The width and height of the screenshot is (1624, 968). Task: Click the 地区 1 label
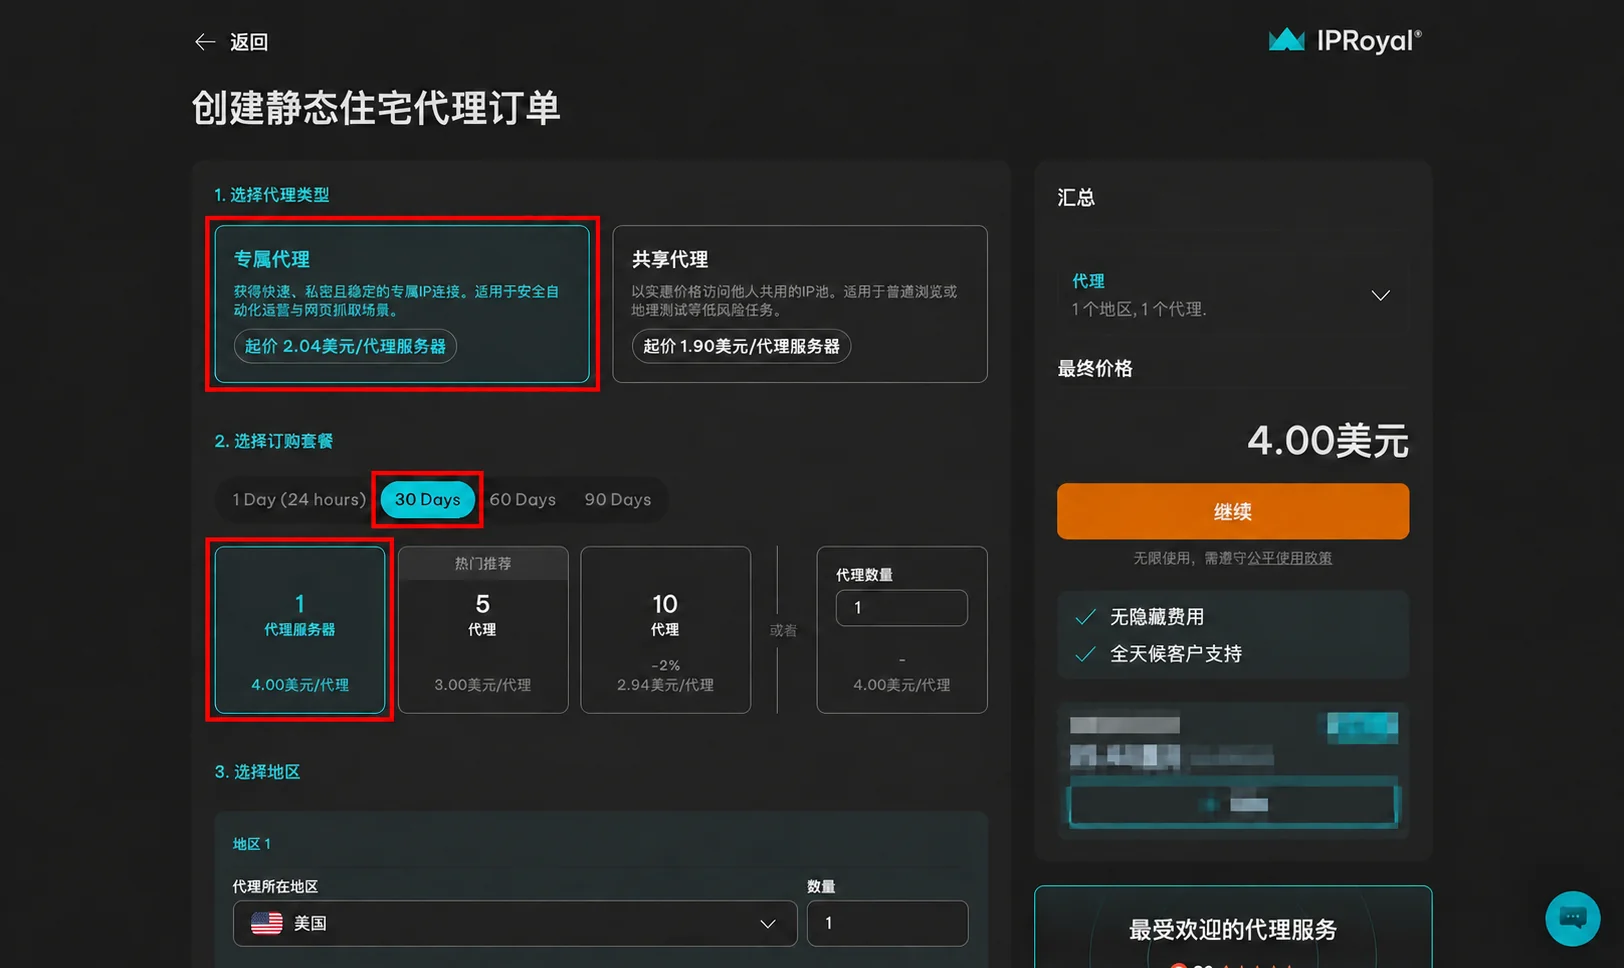[x=252, y=844]
